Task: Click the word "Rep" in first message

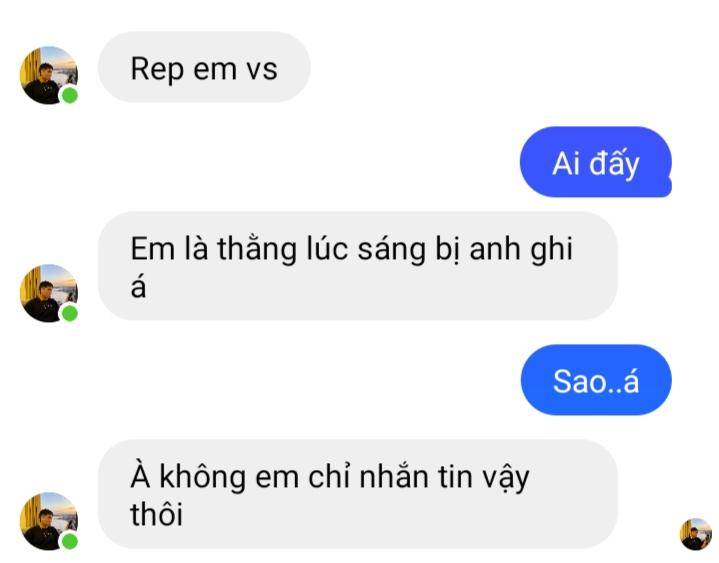Action: (x=157, y=70)
